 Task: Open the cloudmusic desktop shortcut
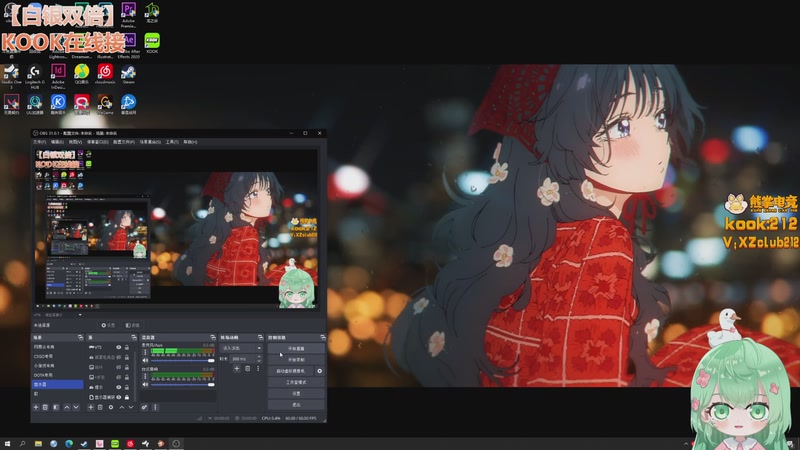click(x=105, y=74)
